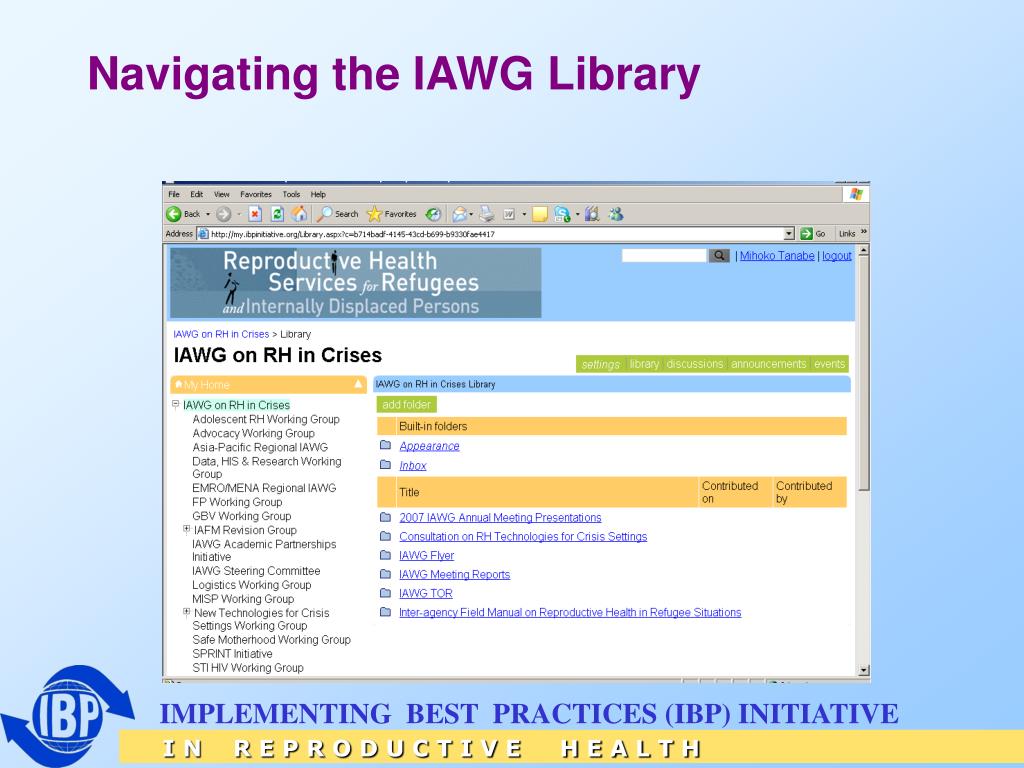The width and height of the screenshot is (1024, 768).
Task: Click the Appearance folder icon
Action: (385, 445)
